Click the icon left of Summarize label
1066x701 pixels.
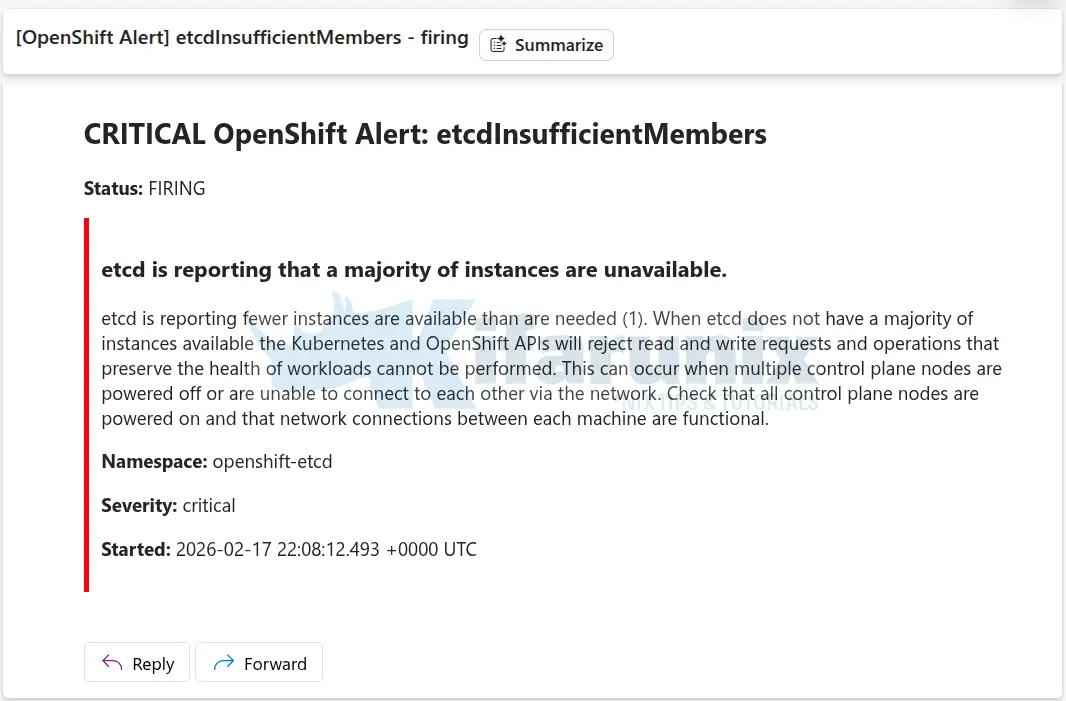pyautogui.click(x=497, y=45)
